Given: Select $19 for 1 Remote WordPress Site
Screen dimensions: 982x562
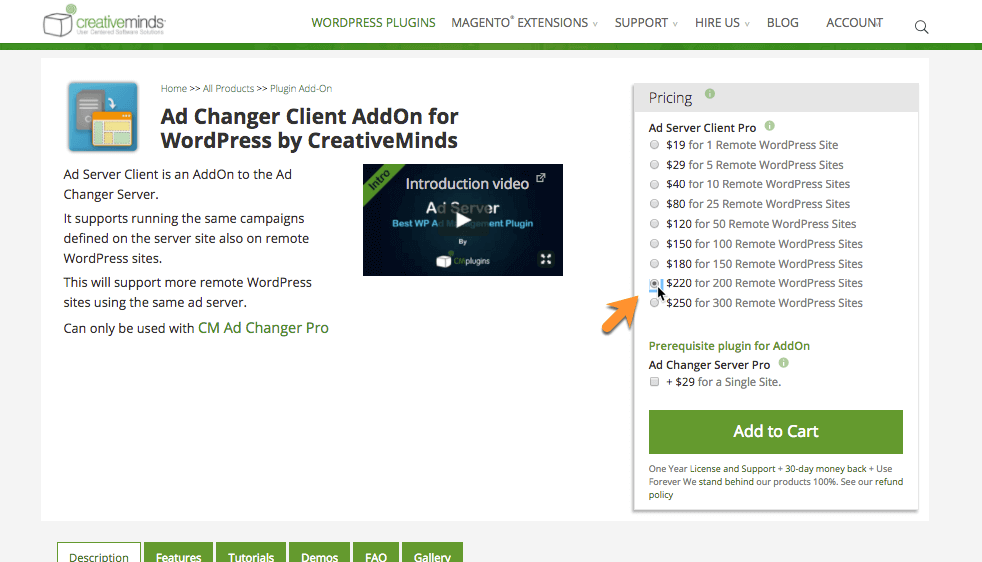Looking at the screenshot, I should pos(654,145).
